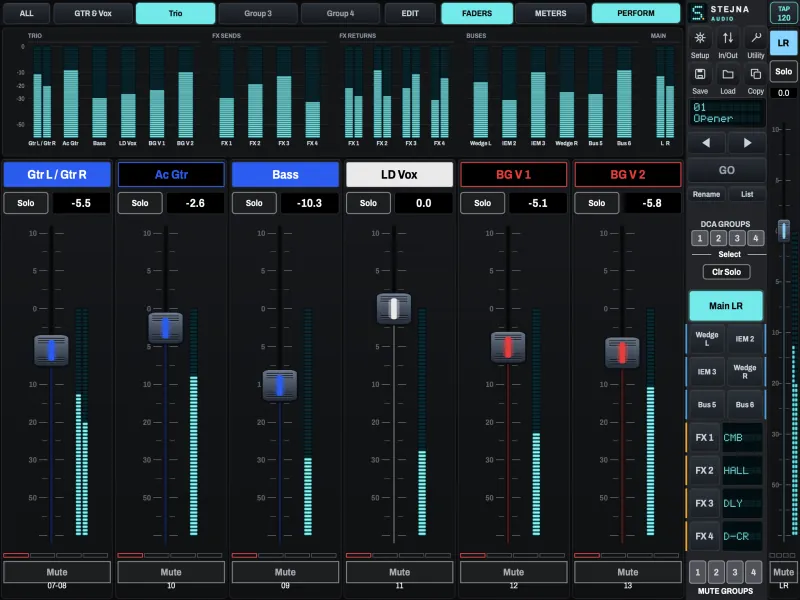This screenshot has width=800, height=600.
Task: Open the Setup gear icon
Action: click(x=700, y=38)
